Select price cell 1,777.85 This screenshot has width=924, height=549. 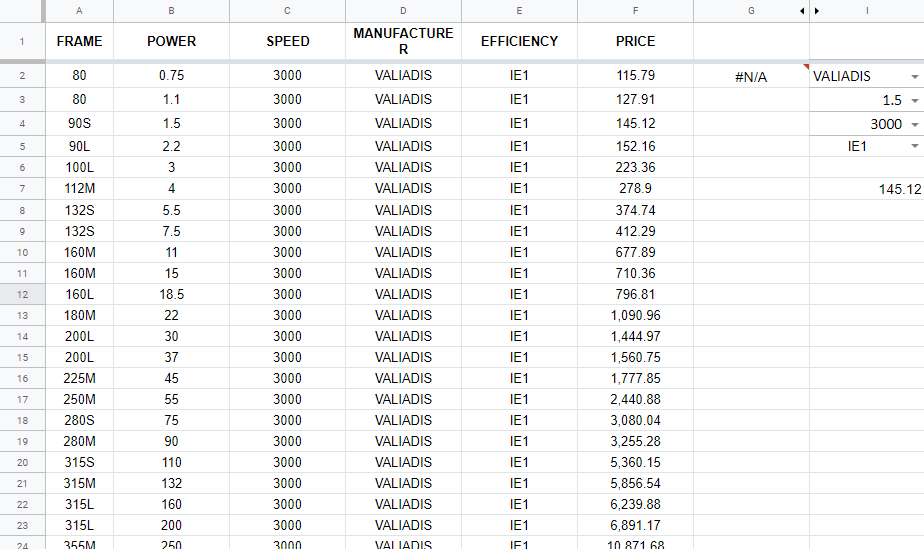point(635,378)
